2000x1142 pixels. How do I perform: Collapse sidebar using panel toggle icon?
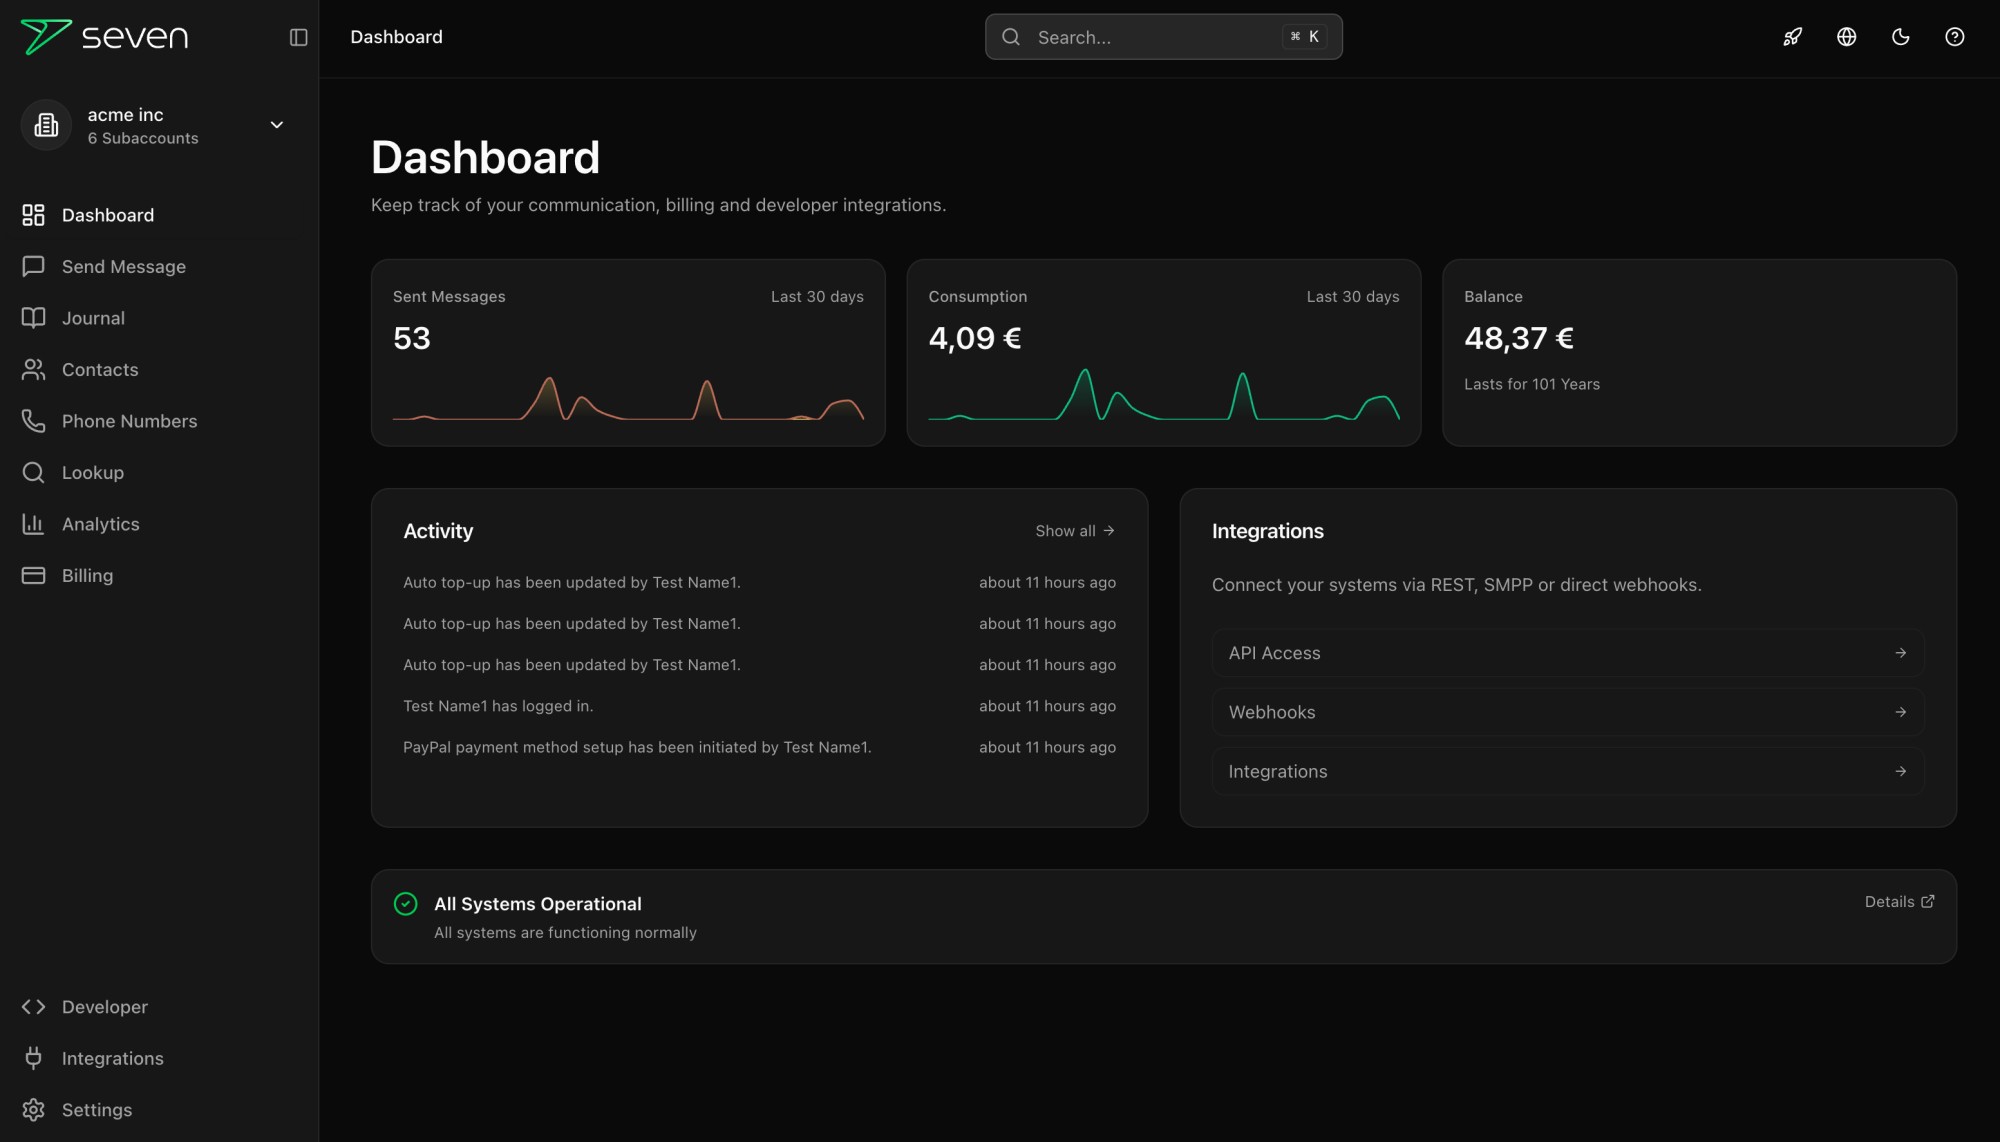298,37
